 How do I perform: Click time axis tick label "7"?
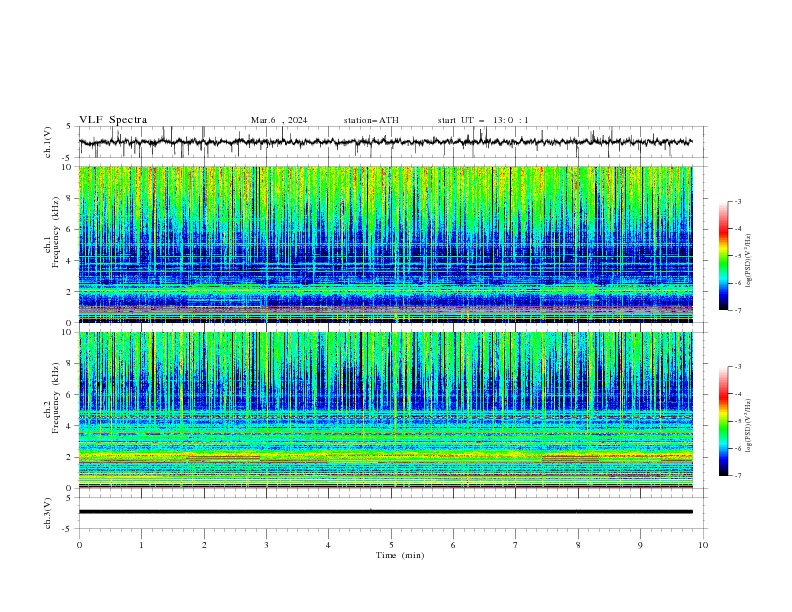point(516,545)
